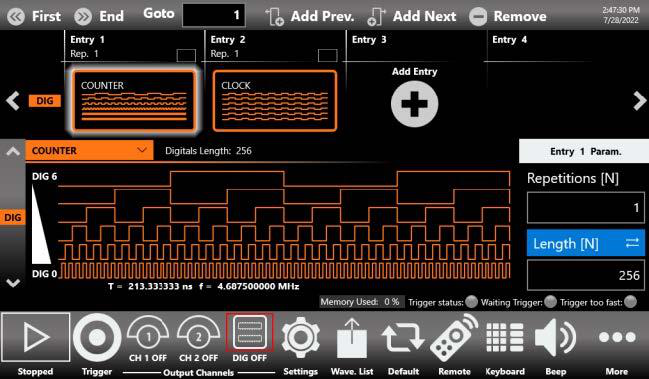
Task: Open the Entry 1 Param. tab
Action: point(584,151)
